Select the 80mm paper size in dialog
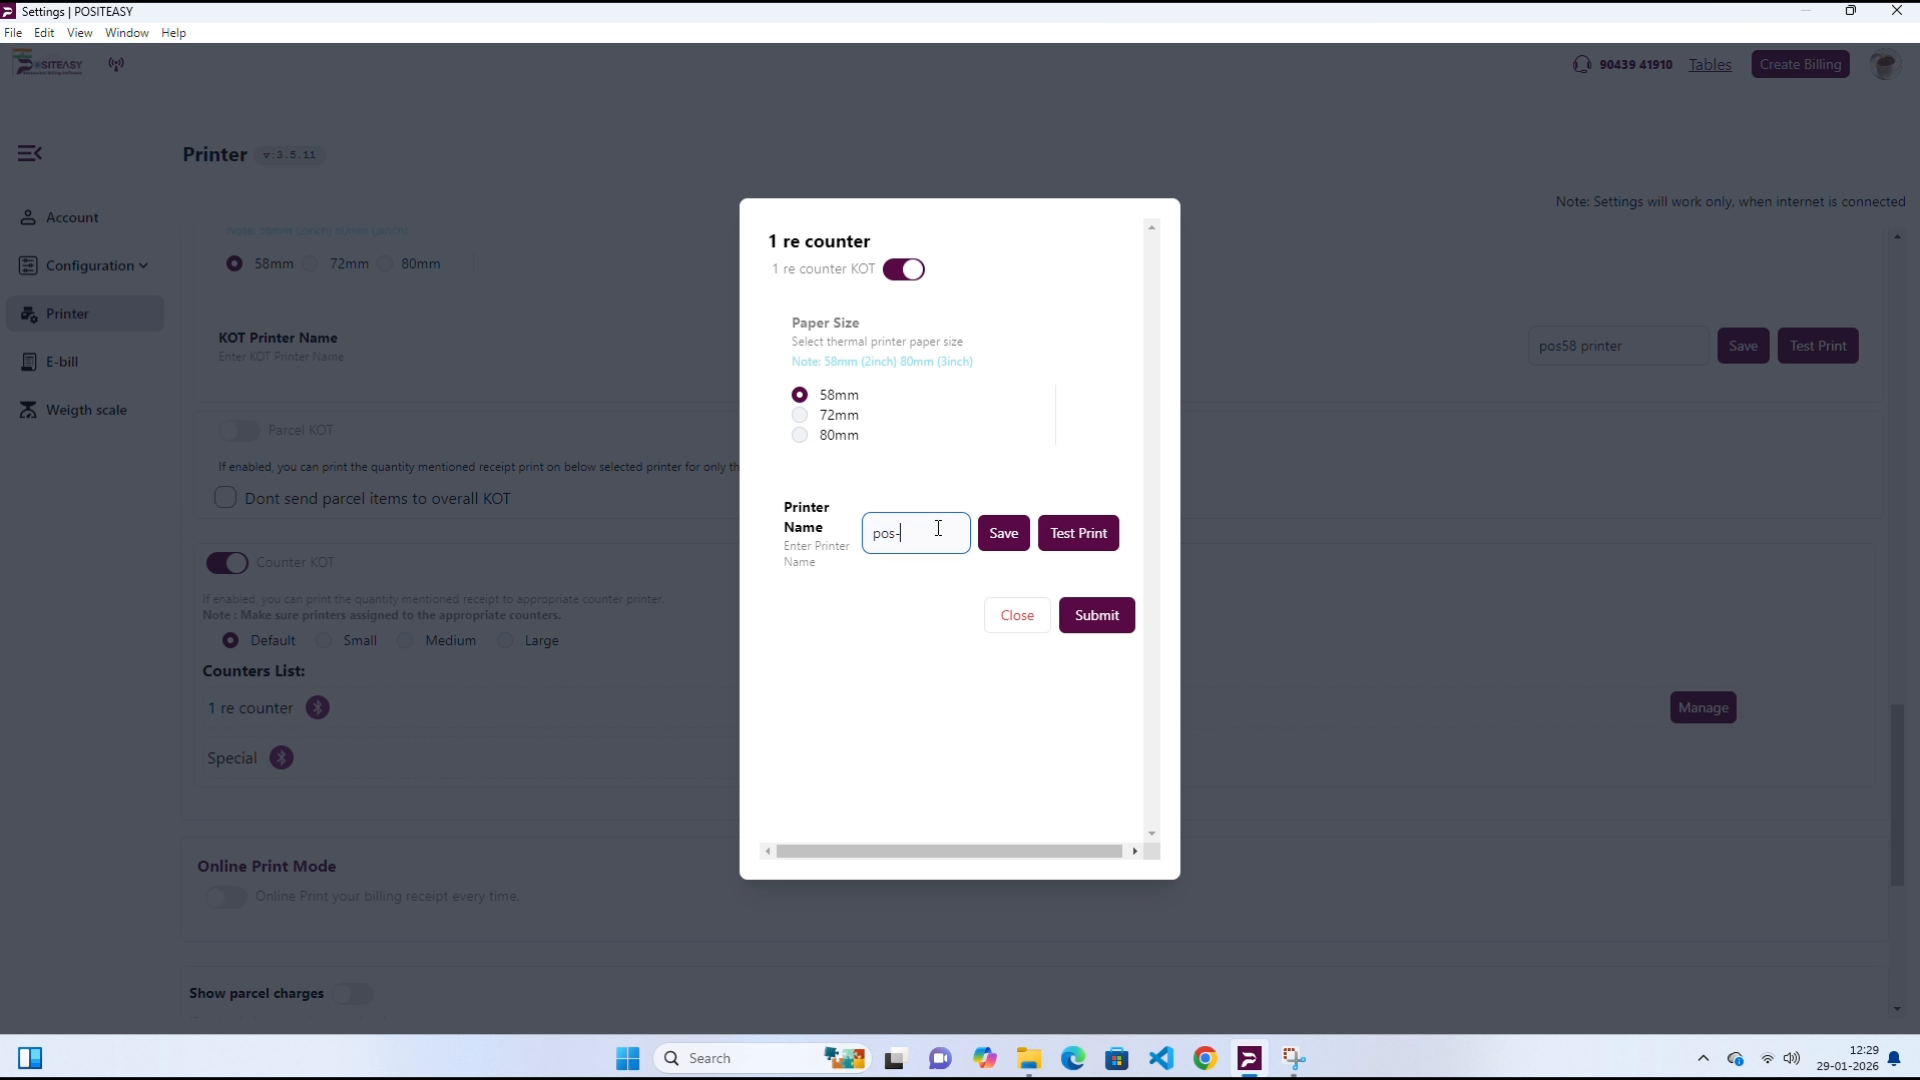The image size is (1920, 1080). coord(800,435)
